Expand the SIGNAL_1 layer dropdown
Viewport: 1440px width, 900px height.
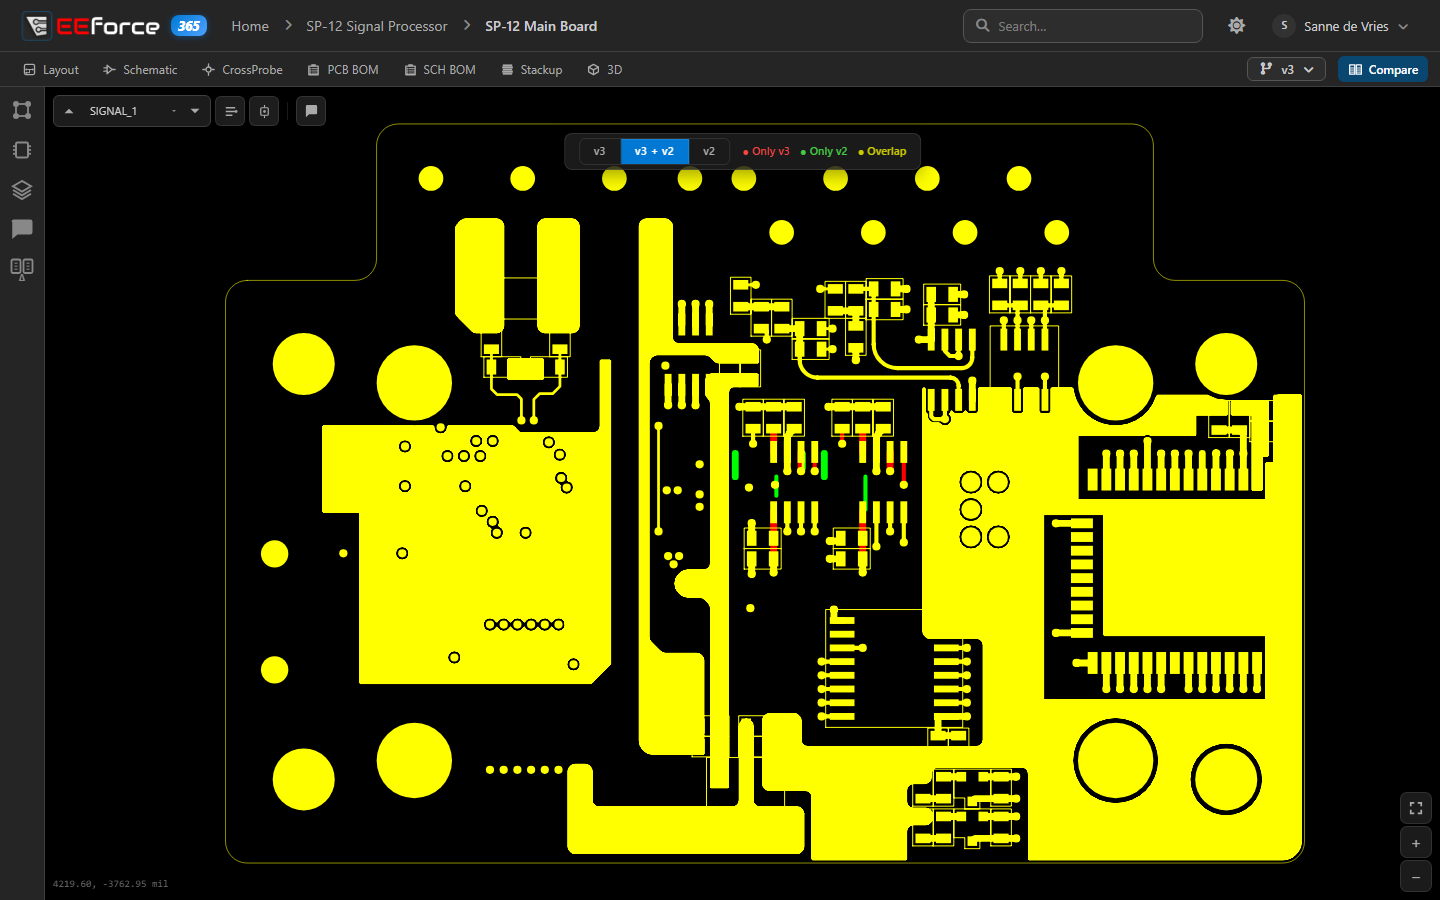tap(195, 111)
